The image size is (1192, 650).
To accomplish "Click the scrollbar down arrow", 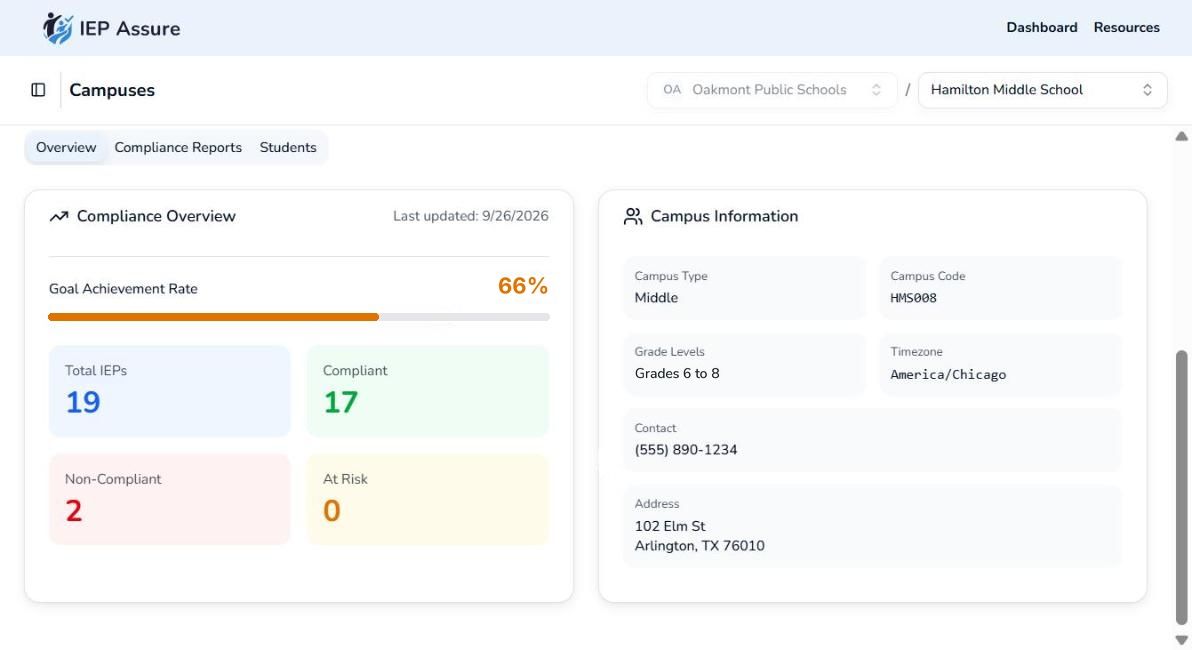I will (x=1181, y=640).
